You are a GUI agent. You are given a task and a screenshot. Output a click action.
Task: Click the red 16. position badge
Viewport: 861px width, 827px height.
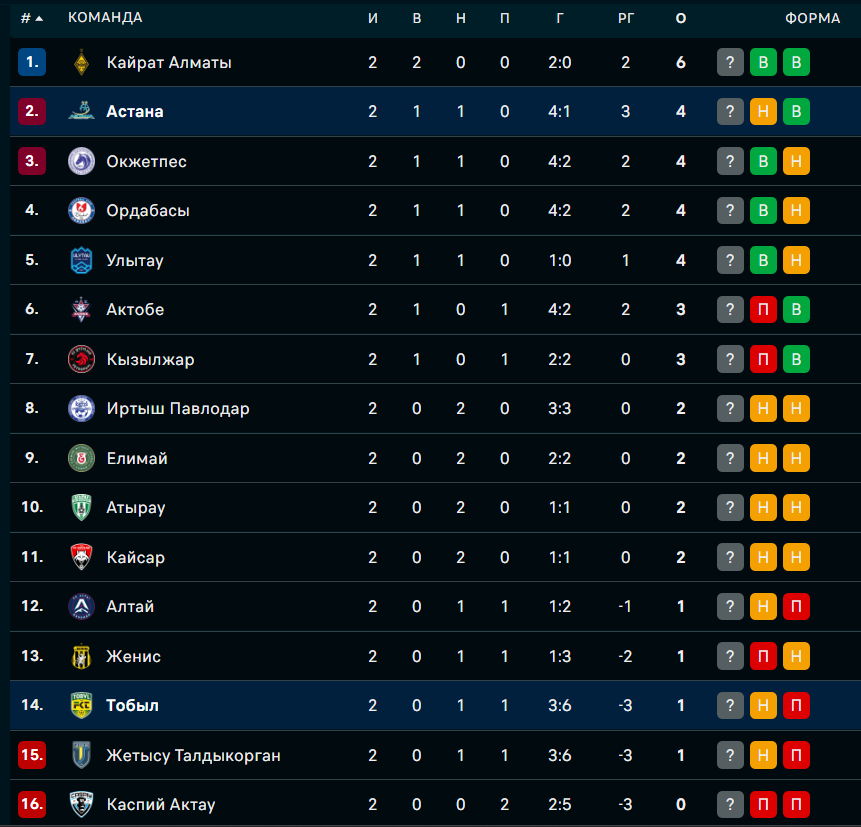coord(32,804)
